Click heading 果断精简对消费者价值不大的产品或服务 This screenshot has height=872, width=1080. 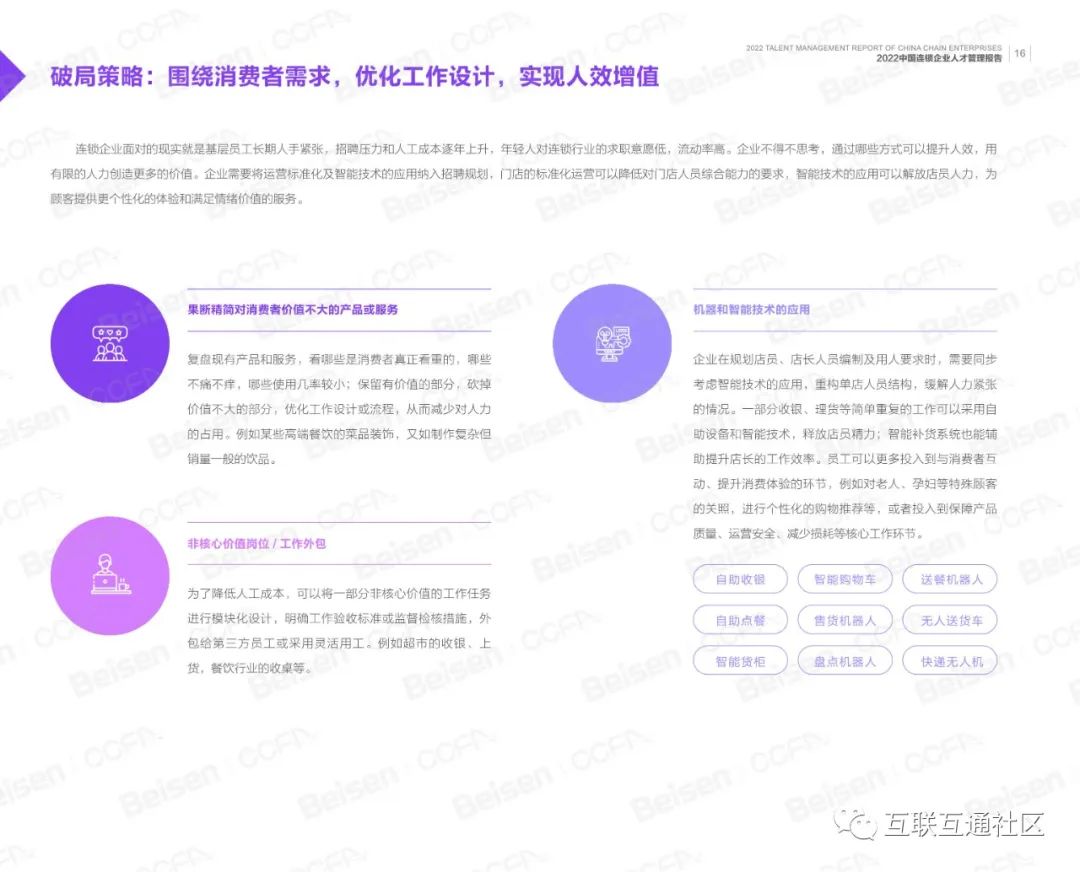(293, 309)
